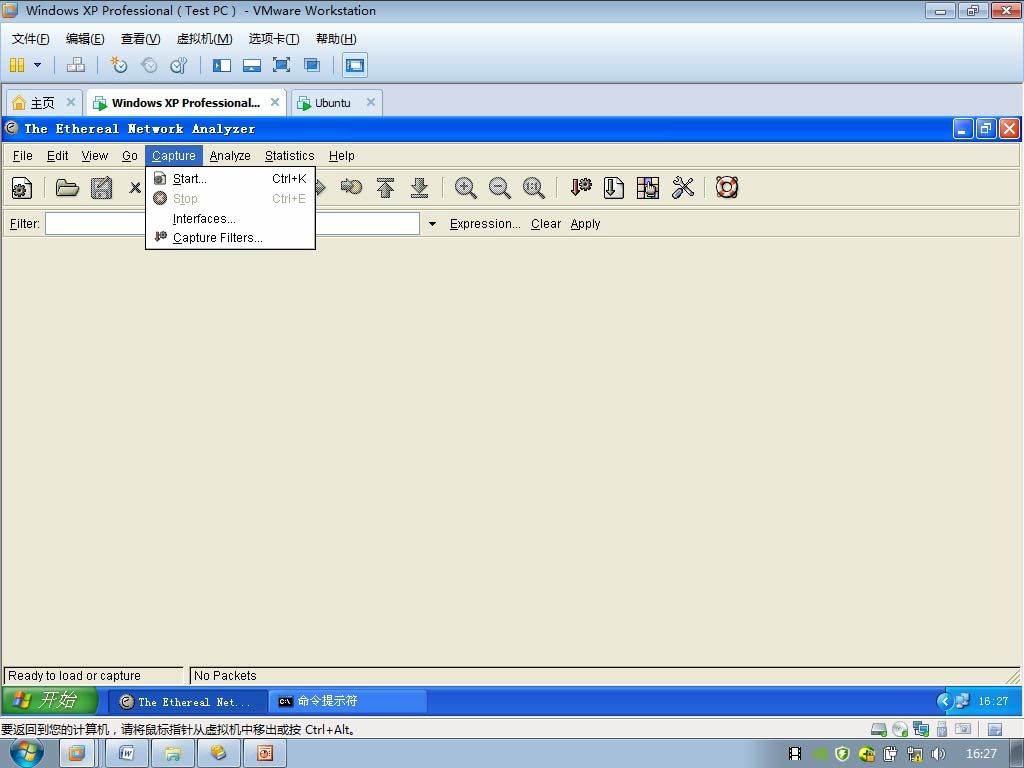Open VMware 文件(F) menu
The image size is (1024, 768).
click(x=30, y=39)
